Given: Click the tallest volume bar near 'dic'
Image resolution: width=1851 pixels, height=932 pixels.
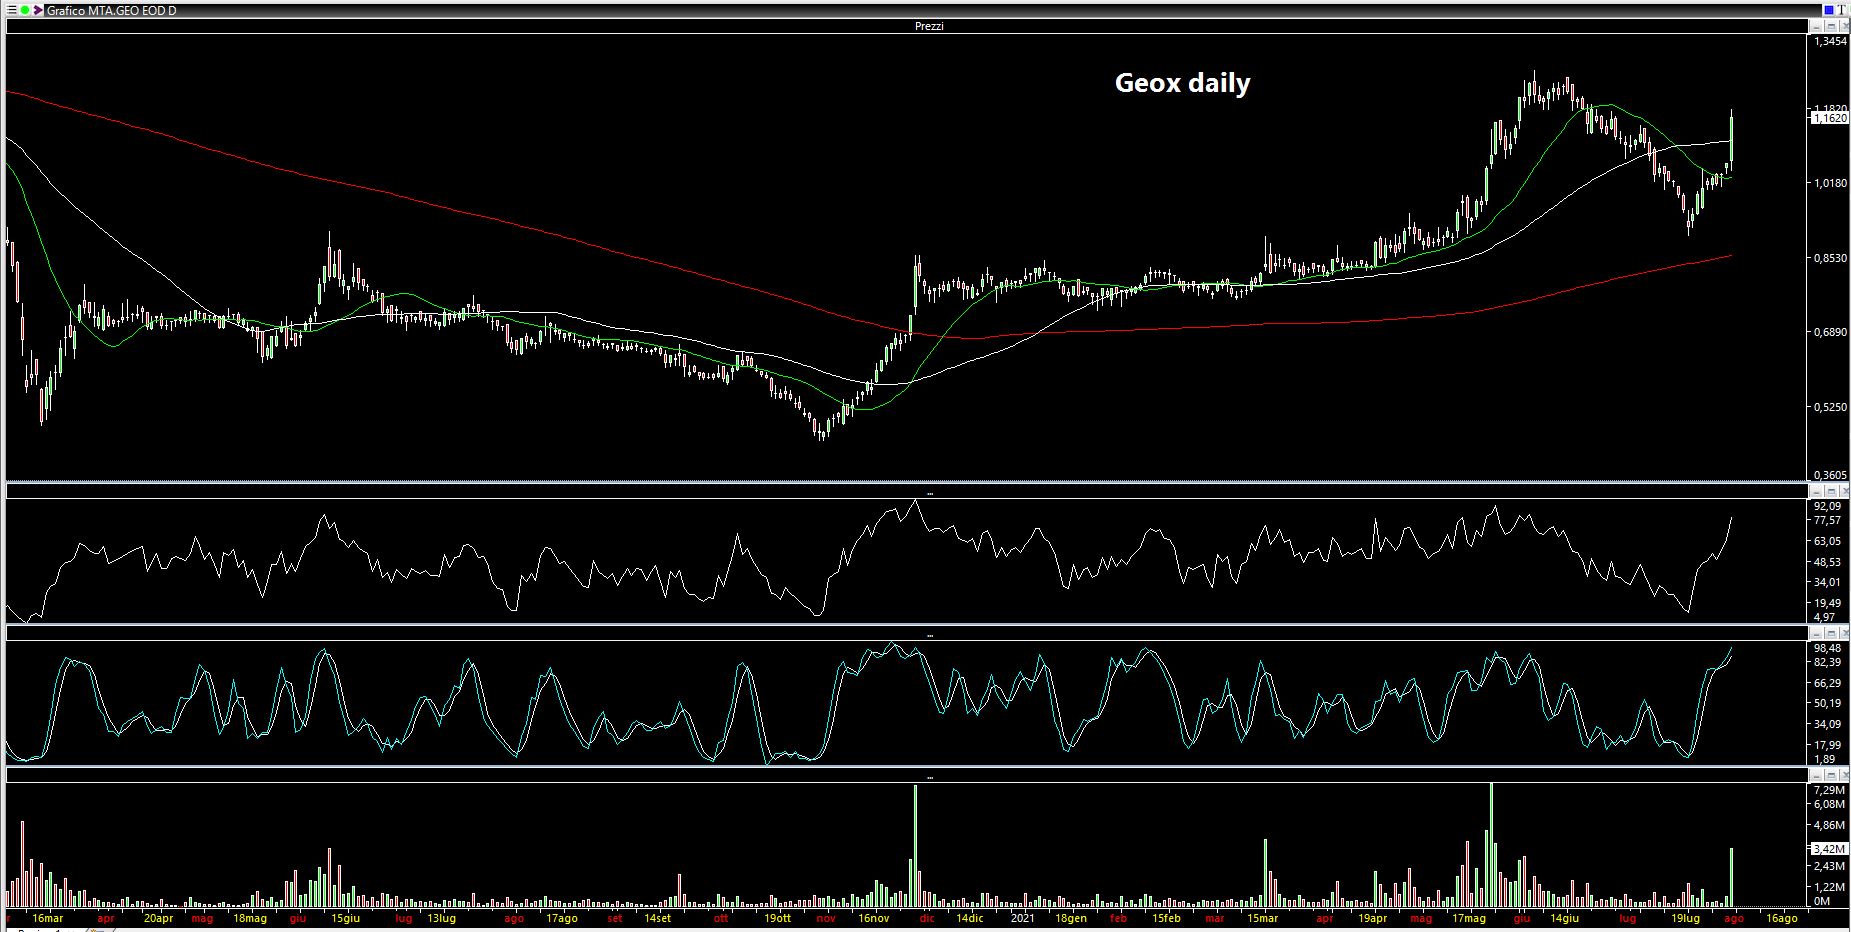Looking at the screenshot, I should tap(914, 845).
